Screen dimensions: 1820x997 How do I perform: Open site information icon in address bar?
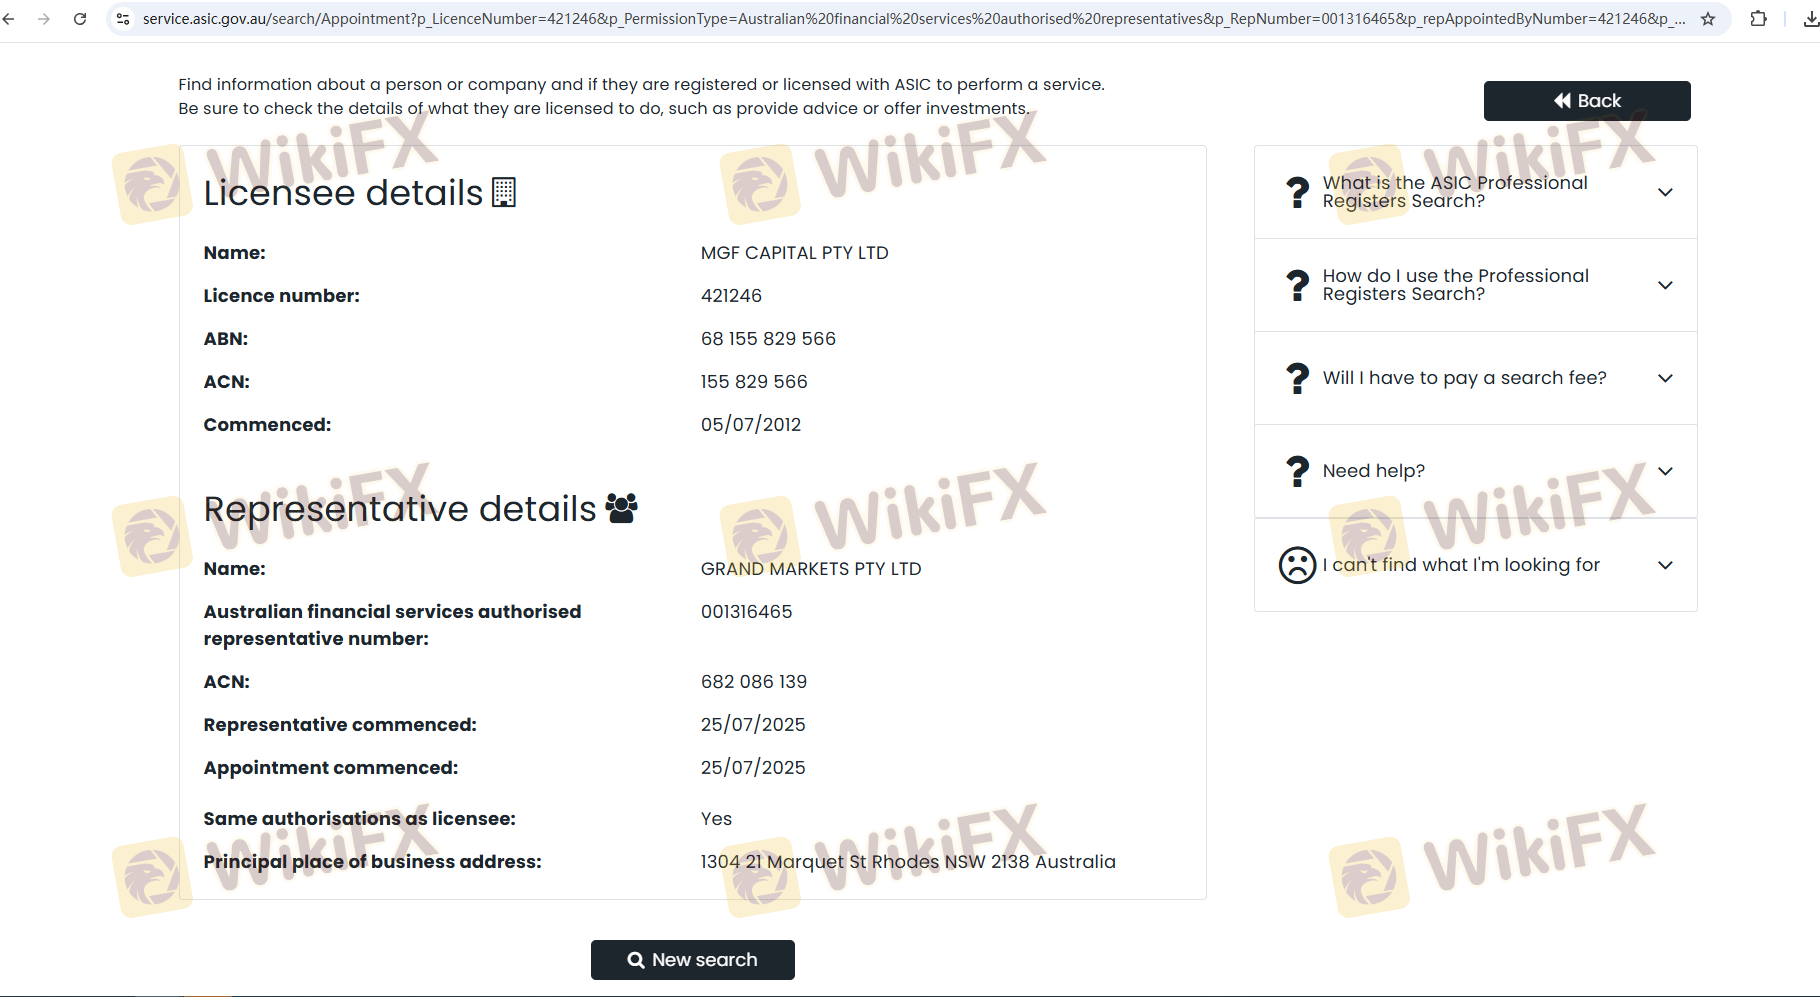[x=123, y=19]
